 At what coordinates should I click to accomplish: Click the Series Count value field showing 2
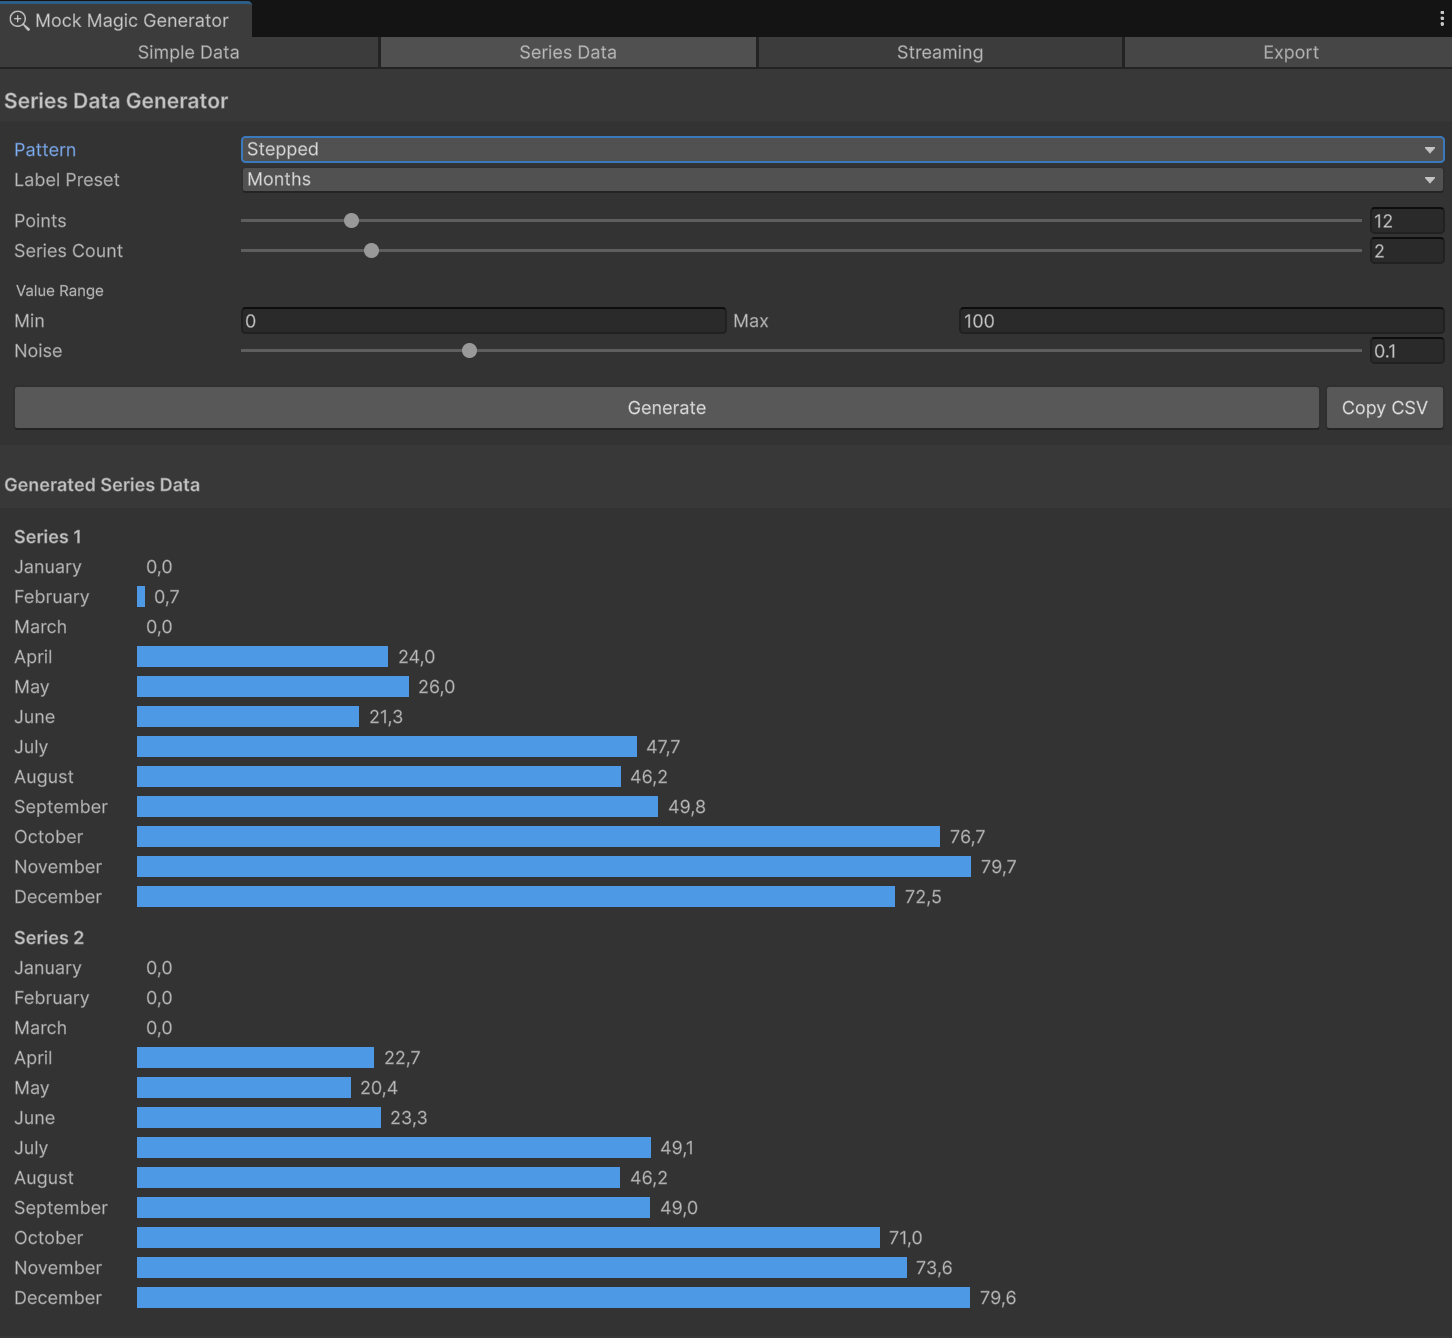[1407, 251]
